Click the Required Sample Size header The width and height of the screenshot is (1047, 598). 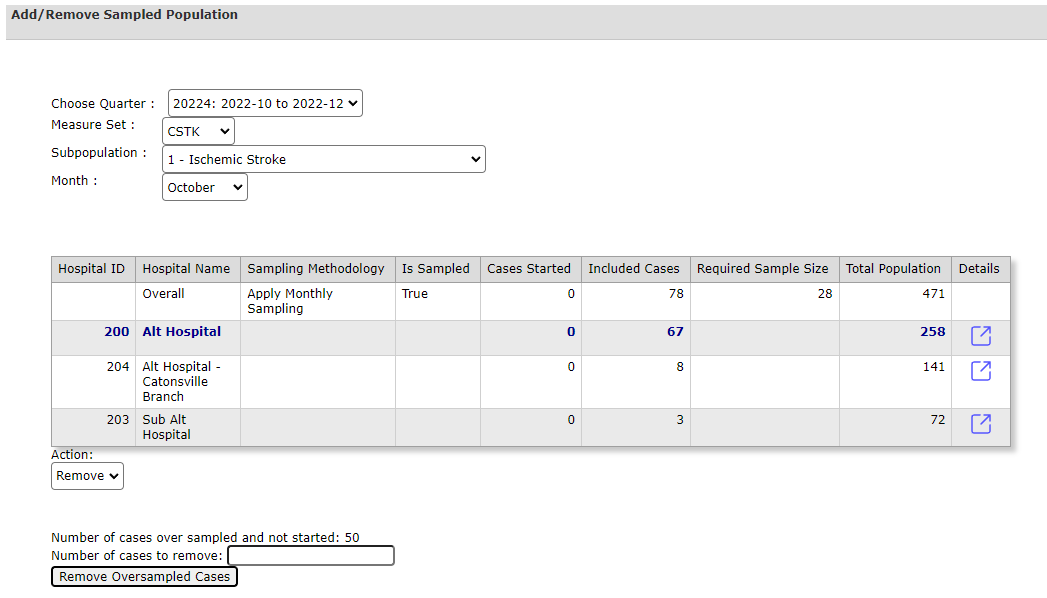[x=763, y=269]
